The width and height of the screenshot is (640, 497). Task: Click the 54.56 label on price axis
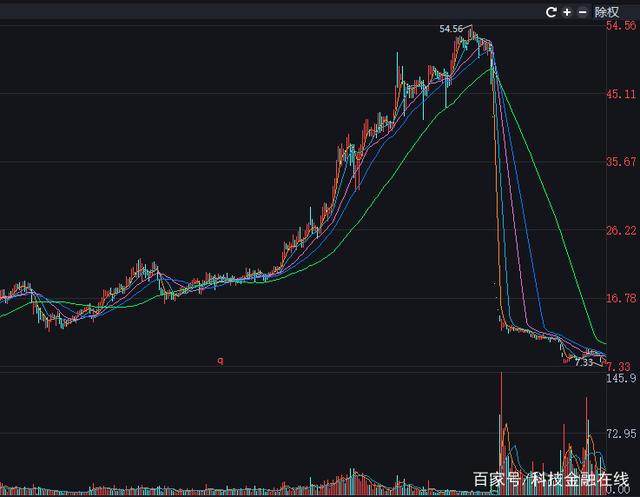[x=621, y=27]
